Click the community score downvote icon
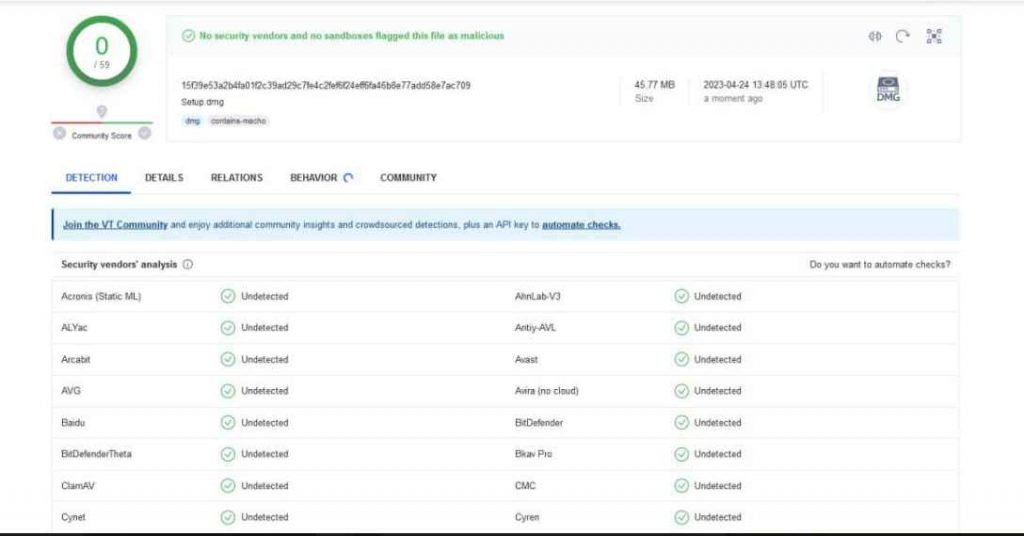Screen dimensions: 1024x536 click(59, 134)
